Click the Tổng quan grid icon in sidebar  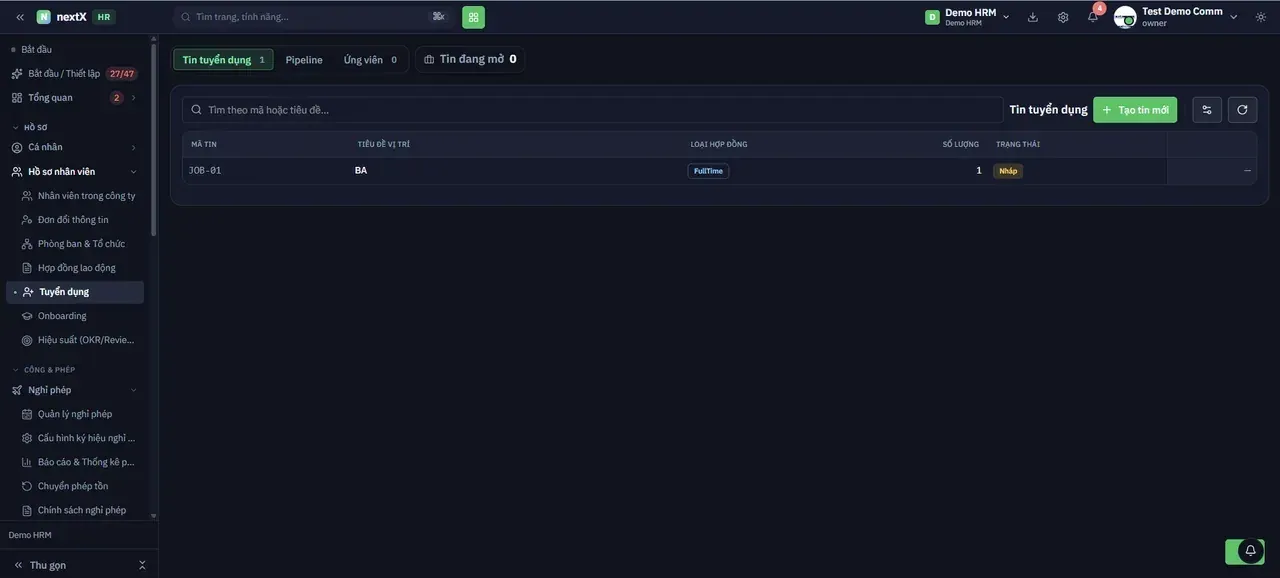[x=17, y=98]
